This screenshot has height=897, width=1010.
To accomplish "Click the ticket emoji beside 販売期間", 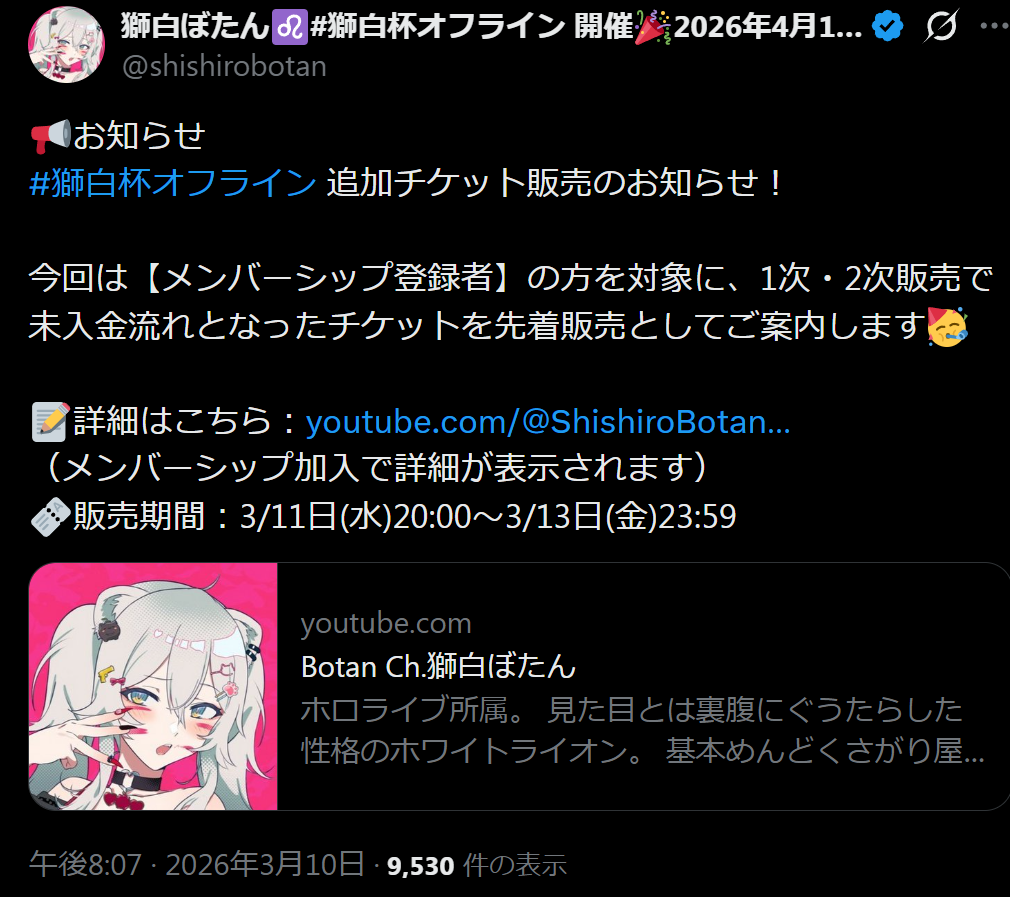I will click(x=50, y=517).
